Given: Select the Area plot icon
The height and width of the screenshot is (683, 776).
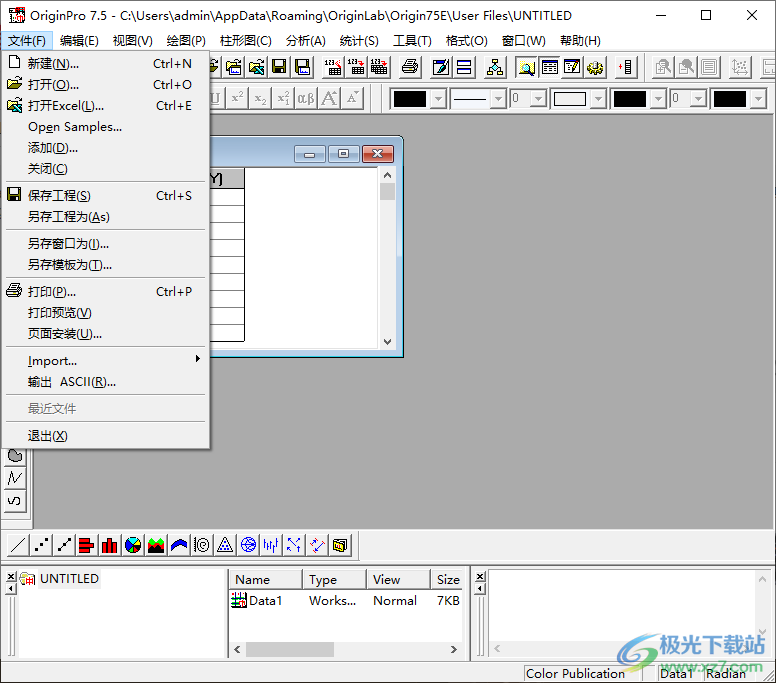Looking at the screenshot, I should point(156,545).
